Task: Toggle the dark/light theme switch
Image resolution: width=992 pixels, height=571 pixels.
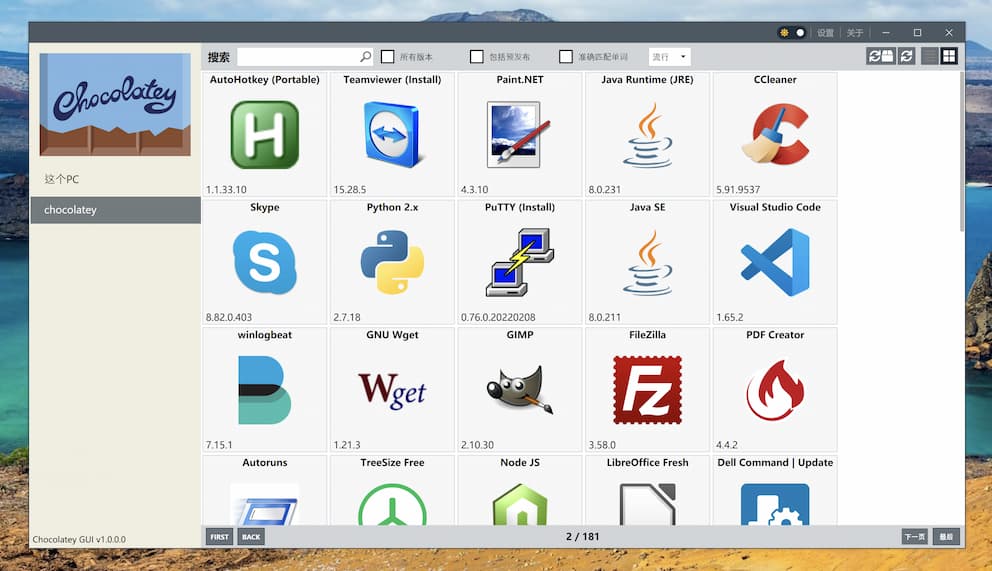Action: click(792, 33)
